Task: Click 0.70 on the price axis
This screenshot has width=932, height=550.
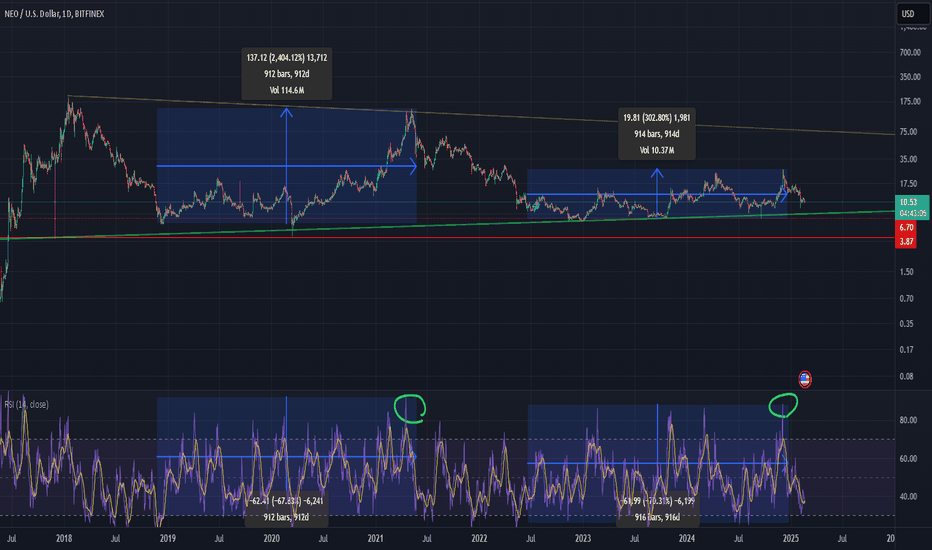Action: tap(907, 298)
